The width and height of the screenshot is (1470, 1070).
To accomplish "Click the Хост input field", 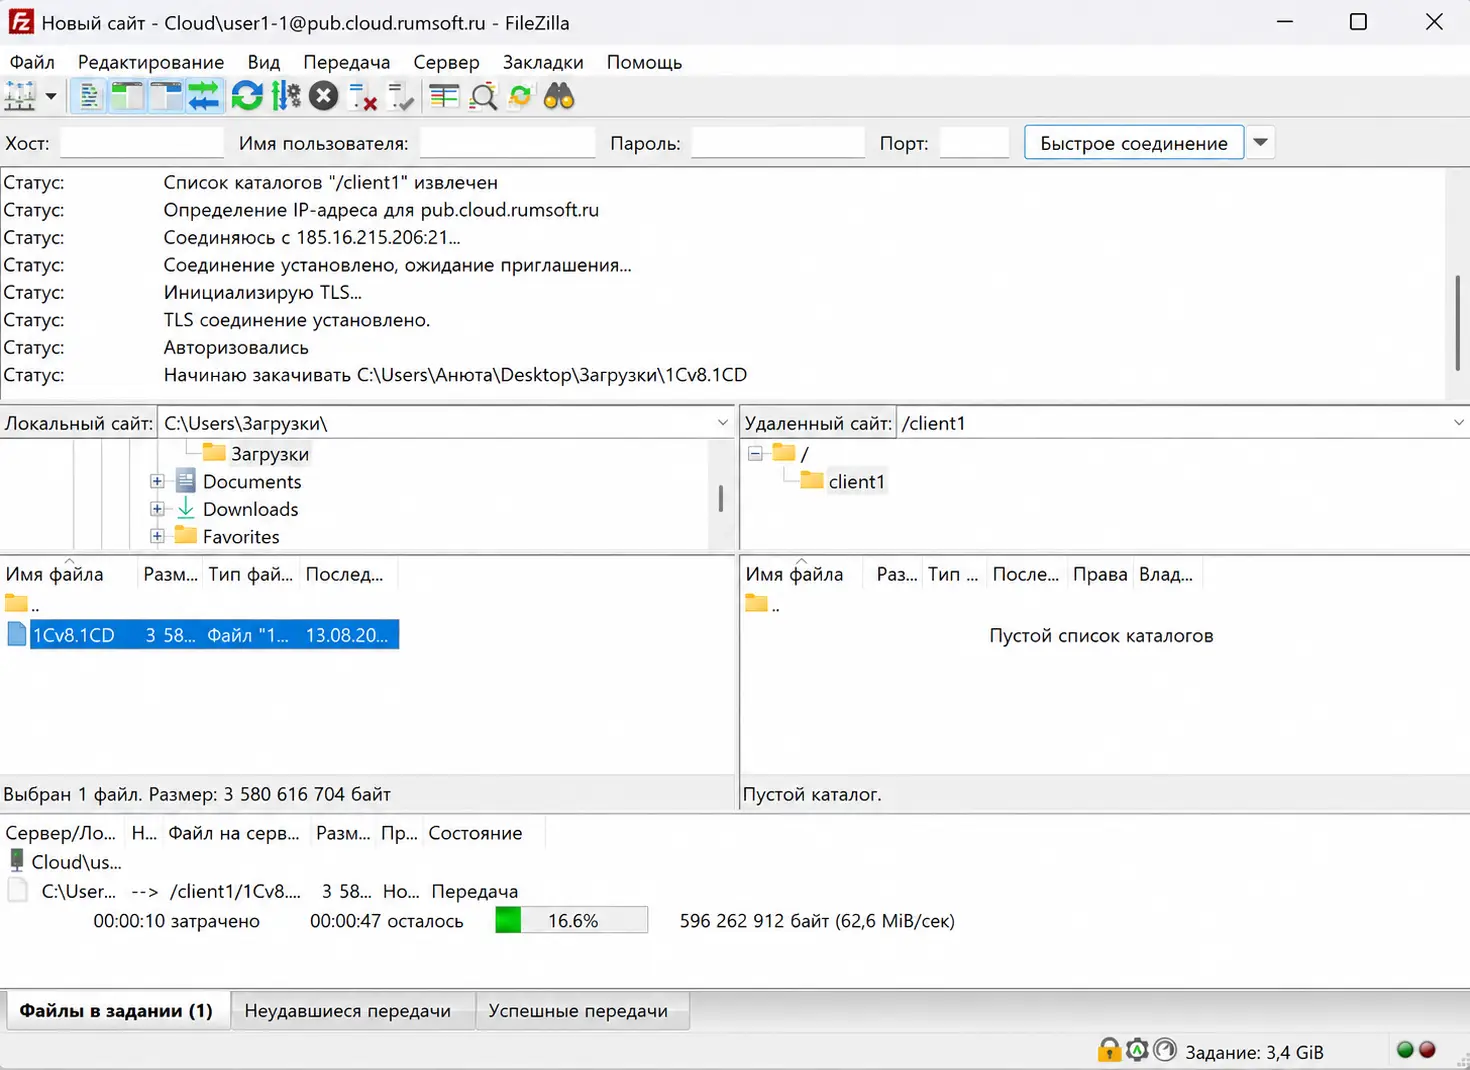I will [141, 143].
